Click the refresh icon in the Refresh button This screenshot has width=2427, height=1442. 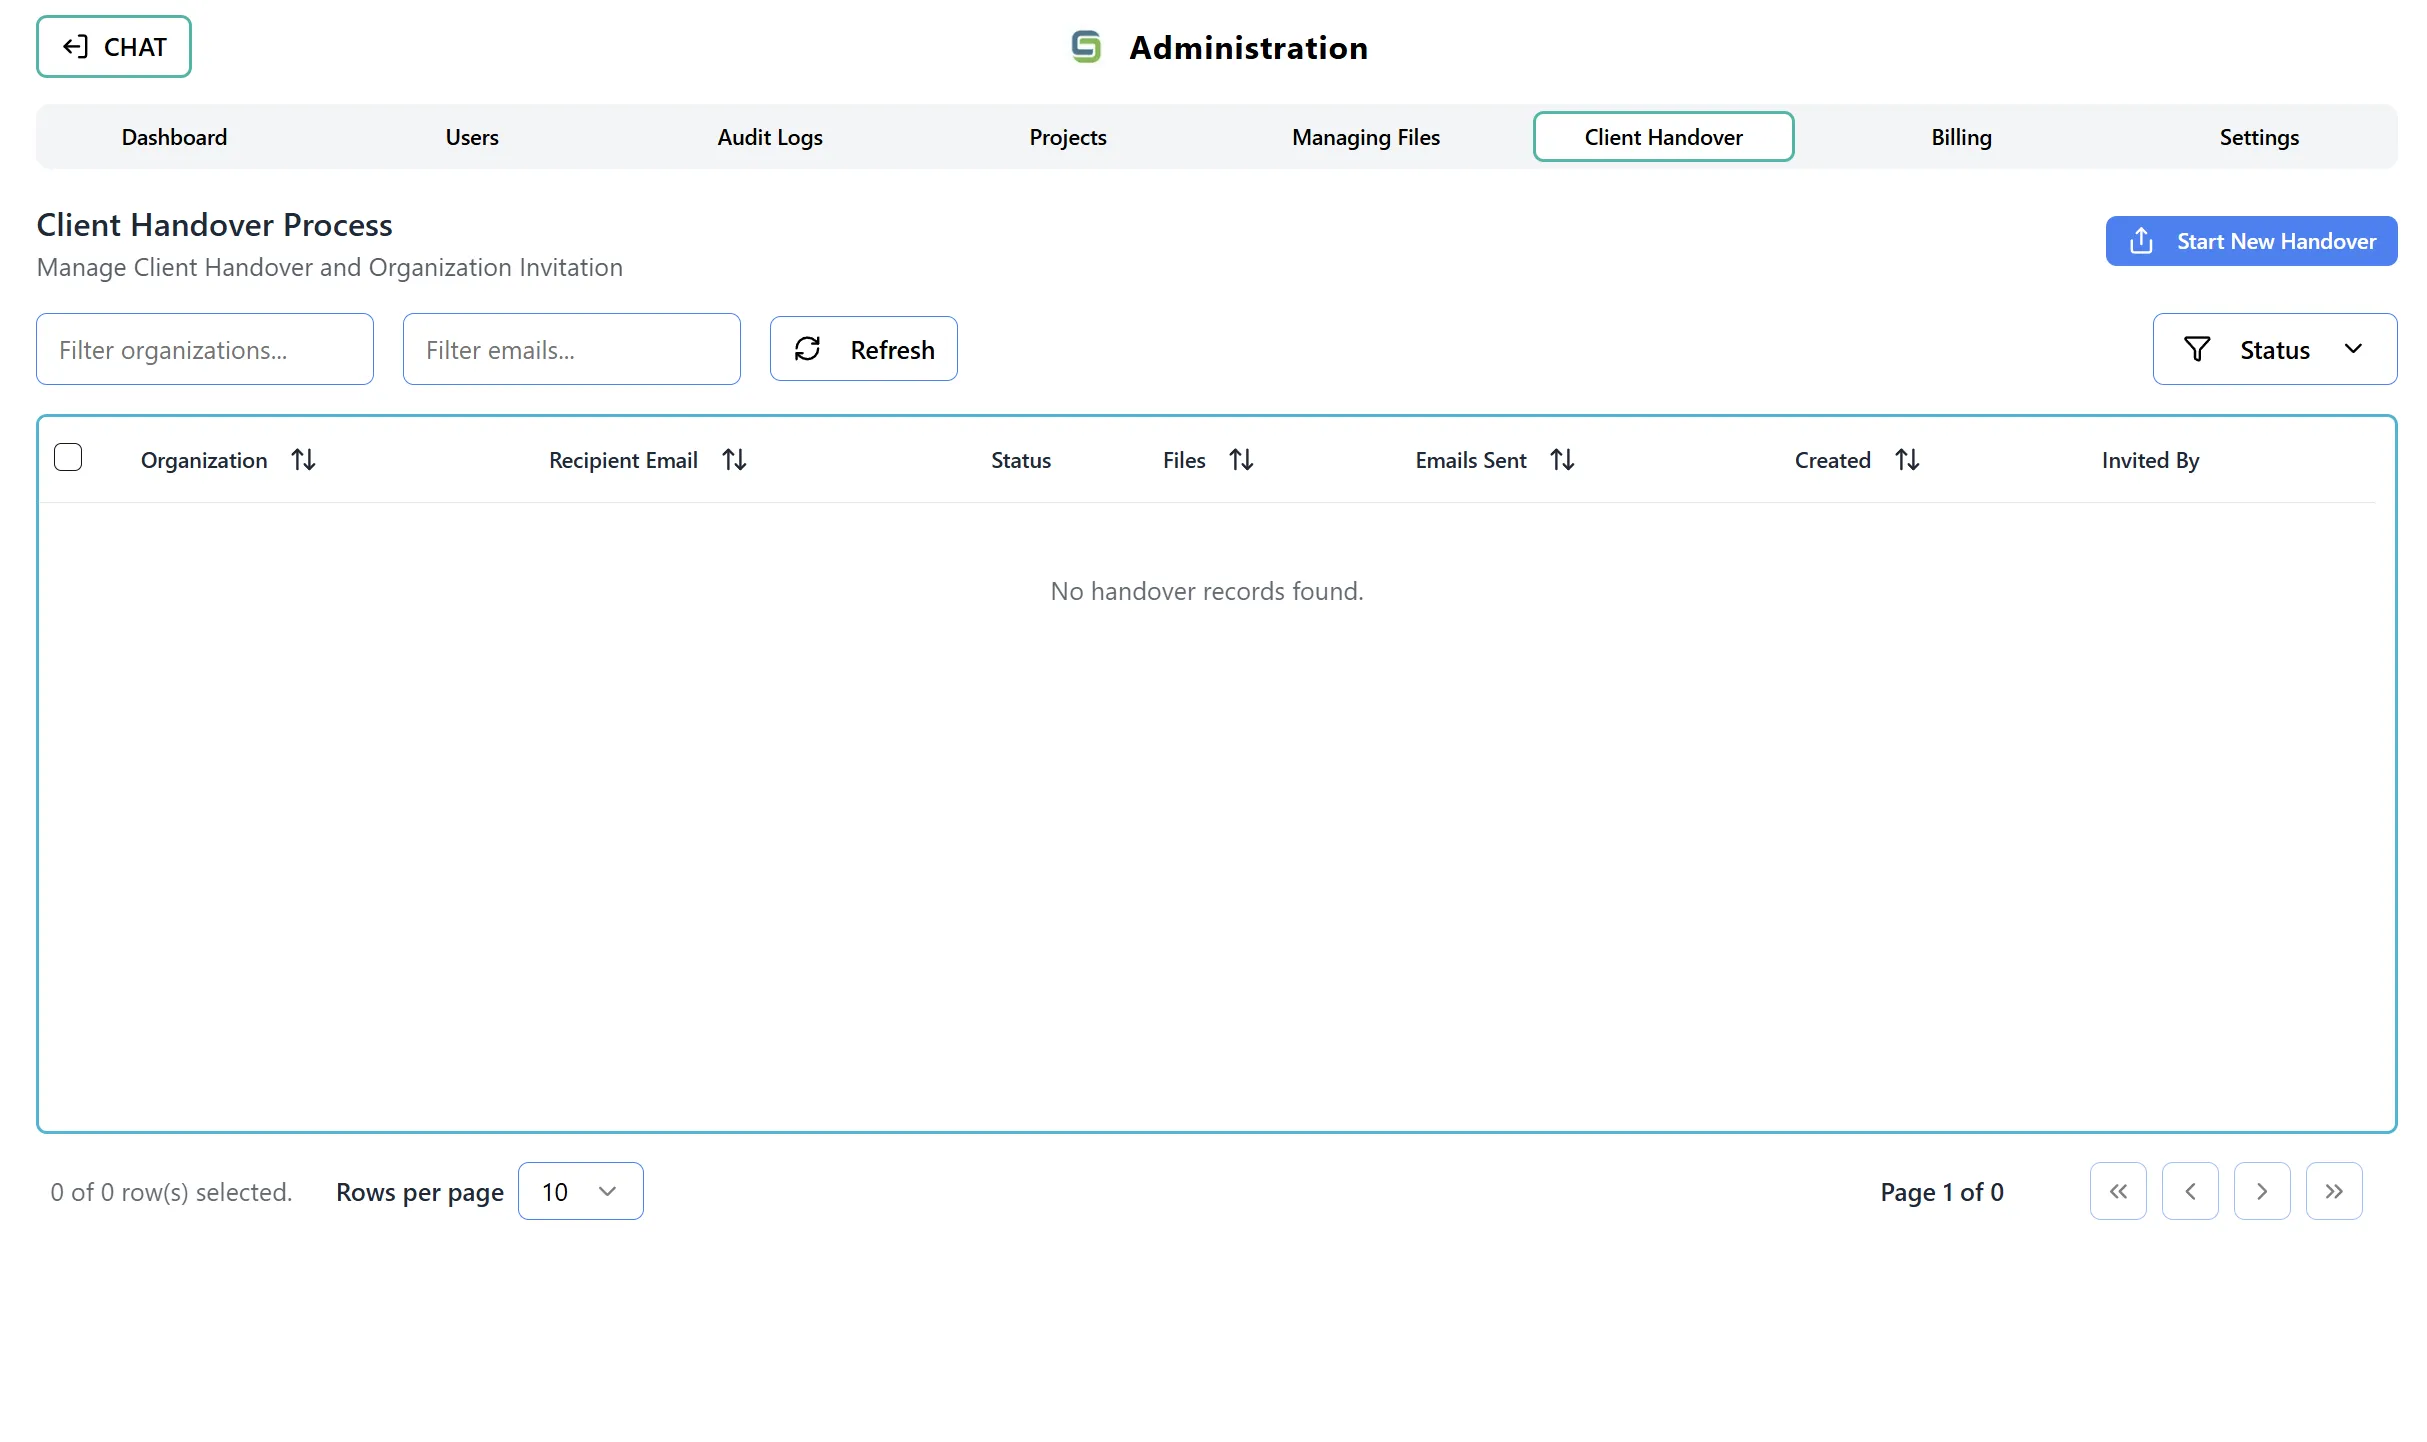point(809,348)
